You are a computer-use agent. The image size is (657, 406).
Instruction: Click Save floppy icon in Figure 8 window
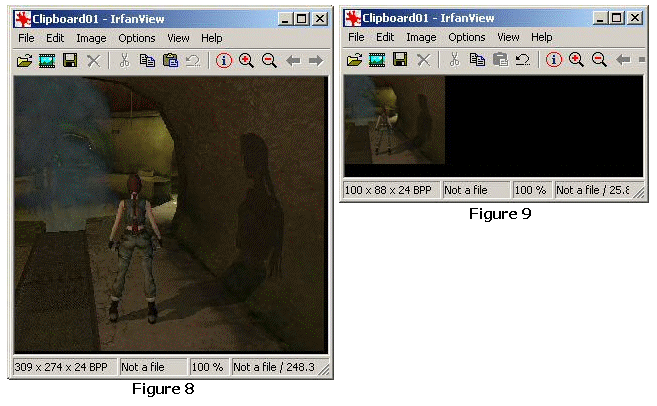[x=70, y=60]
